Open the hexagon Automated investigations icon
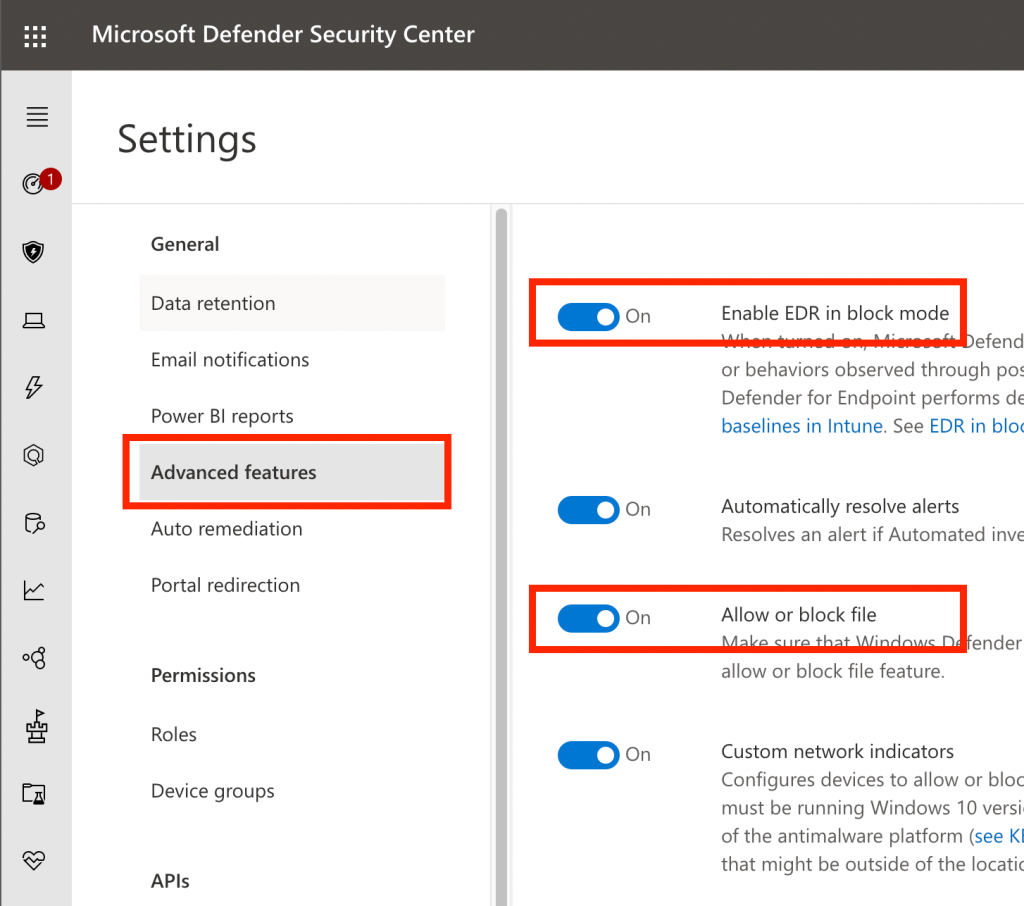The height and width of the screenshot is (906, 1024). [x=33, y=455]
